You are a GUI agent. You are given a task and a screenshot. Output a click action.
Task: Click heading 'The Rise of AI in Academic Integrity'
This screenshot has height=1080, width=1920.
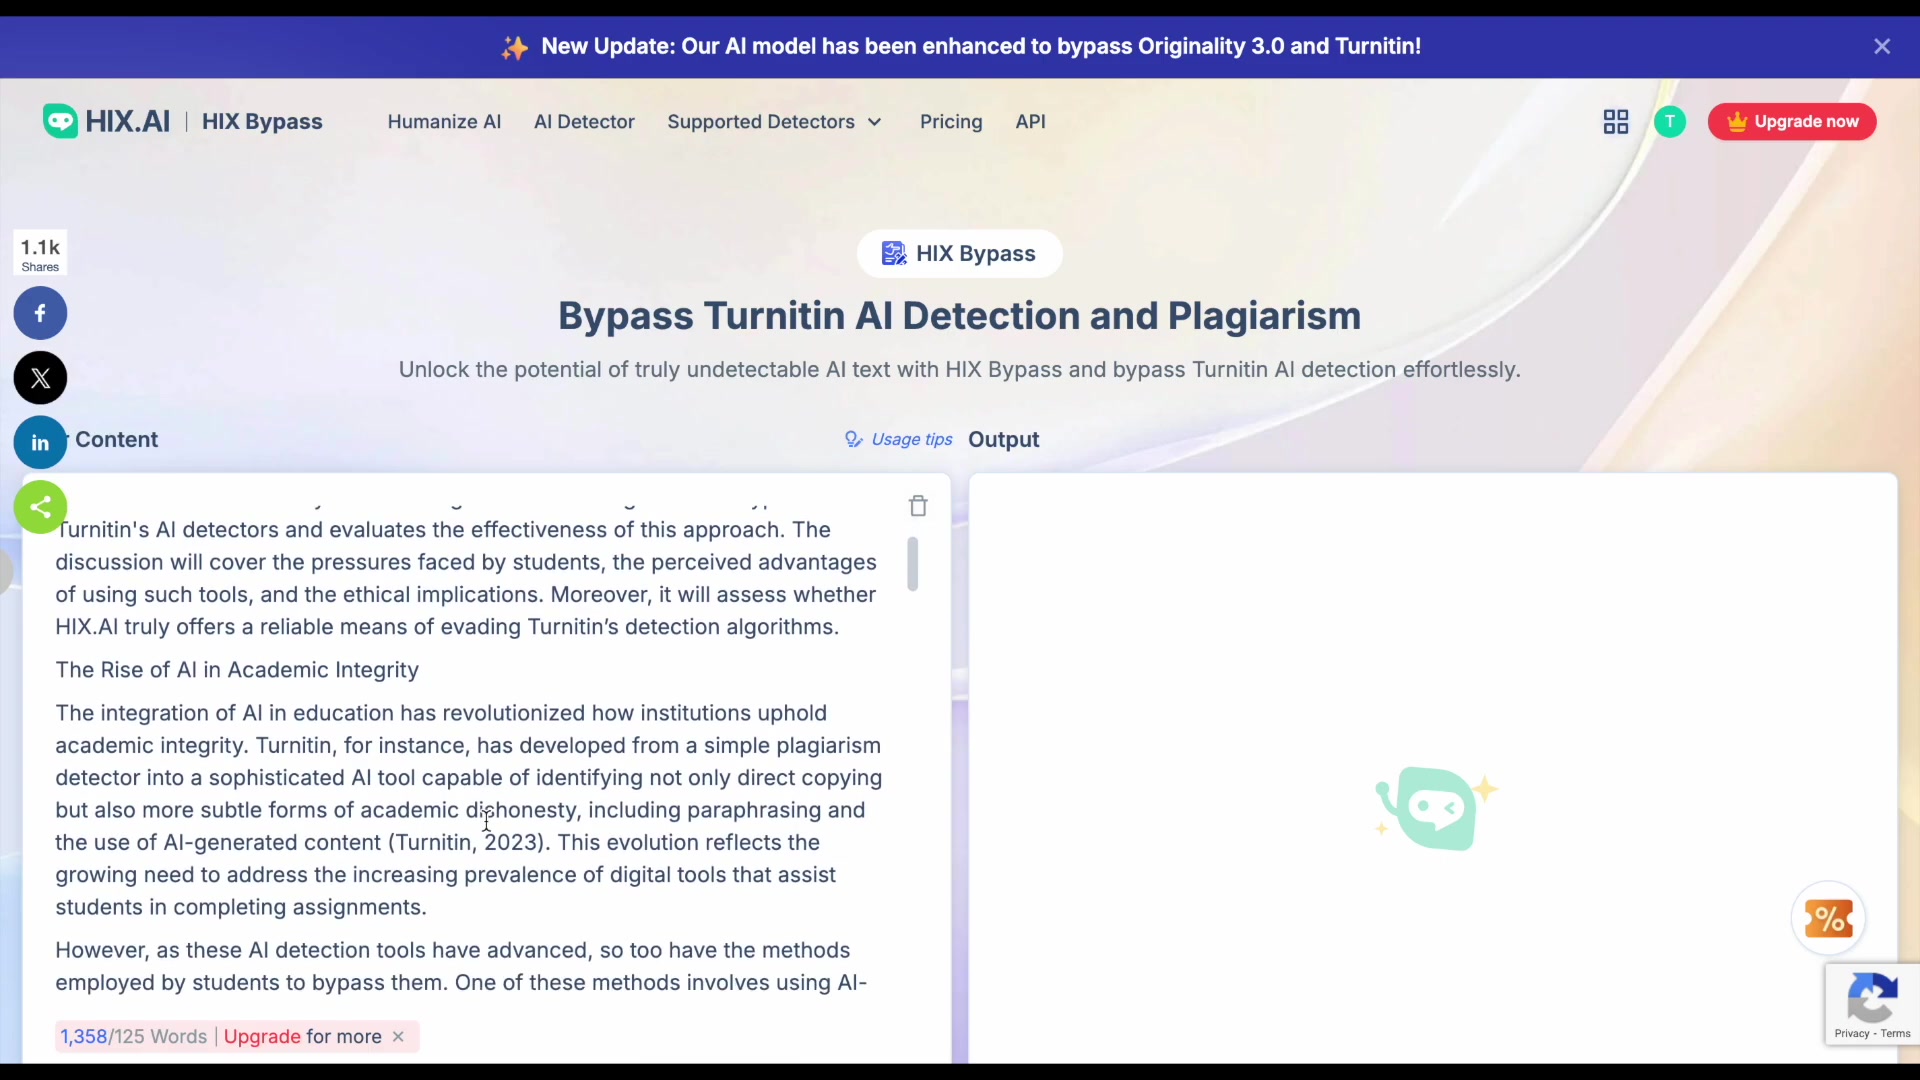pos(237,670)
